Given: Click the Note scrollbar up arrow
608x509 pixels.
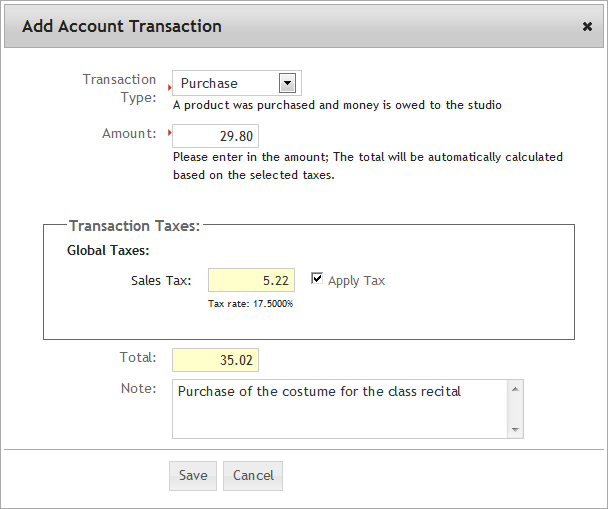Looking at the screenshot, I should tap(515, 389).
